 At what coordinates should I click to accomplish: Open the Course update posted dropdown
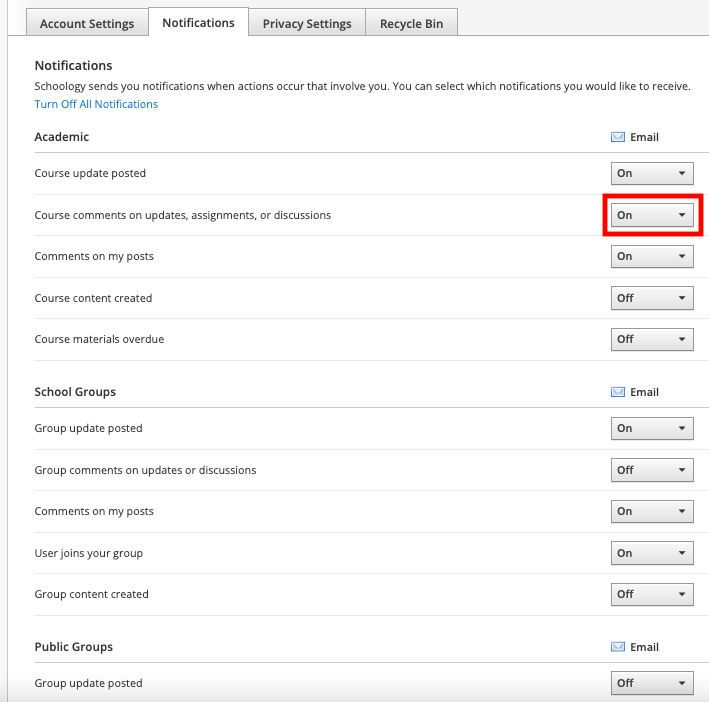[x=652, y=174]
